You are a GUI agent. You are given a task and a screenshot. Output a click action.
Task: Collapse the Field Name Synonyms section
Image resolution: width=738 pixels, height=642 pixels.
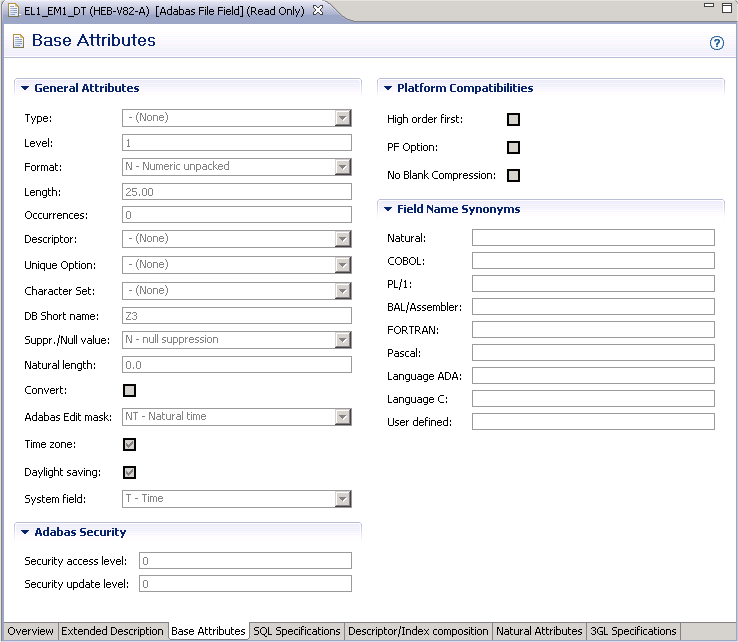(x=388, y=209)
